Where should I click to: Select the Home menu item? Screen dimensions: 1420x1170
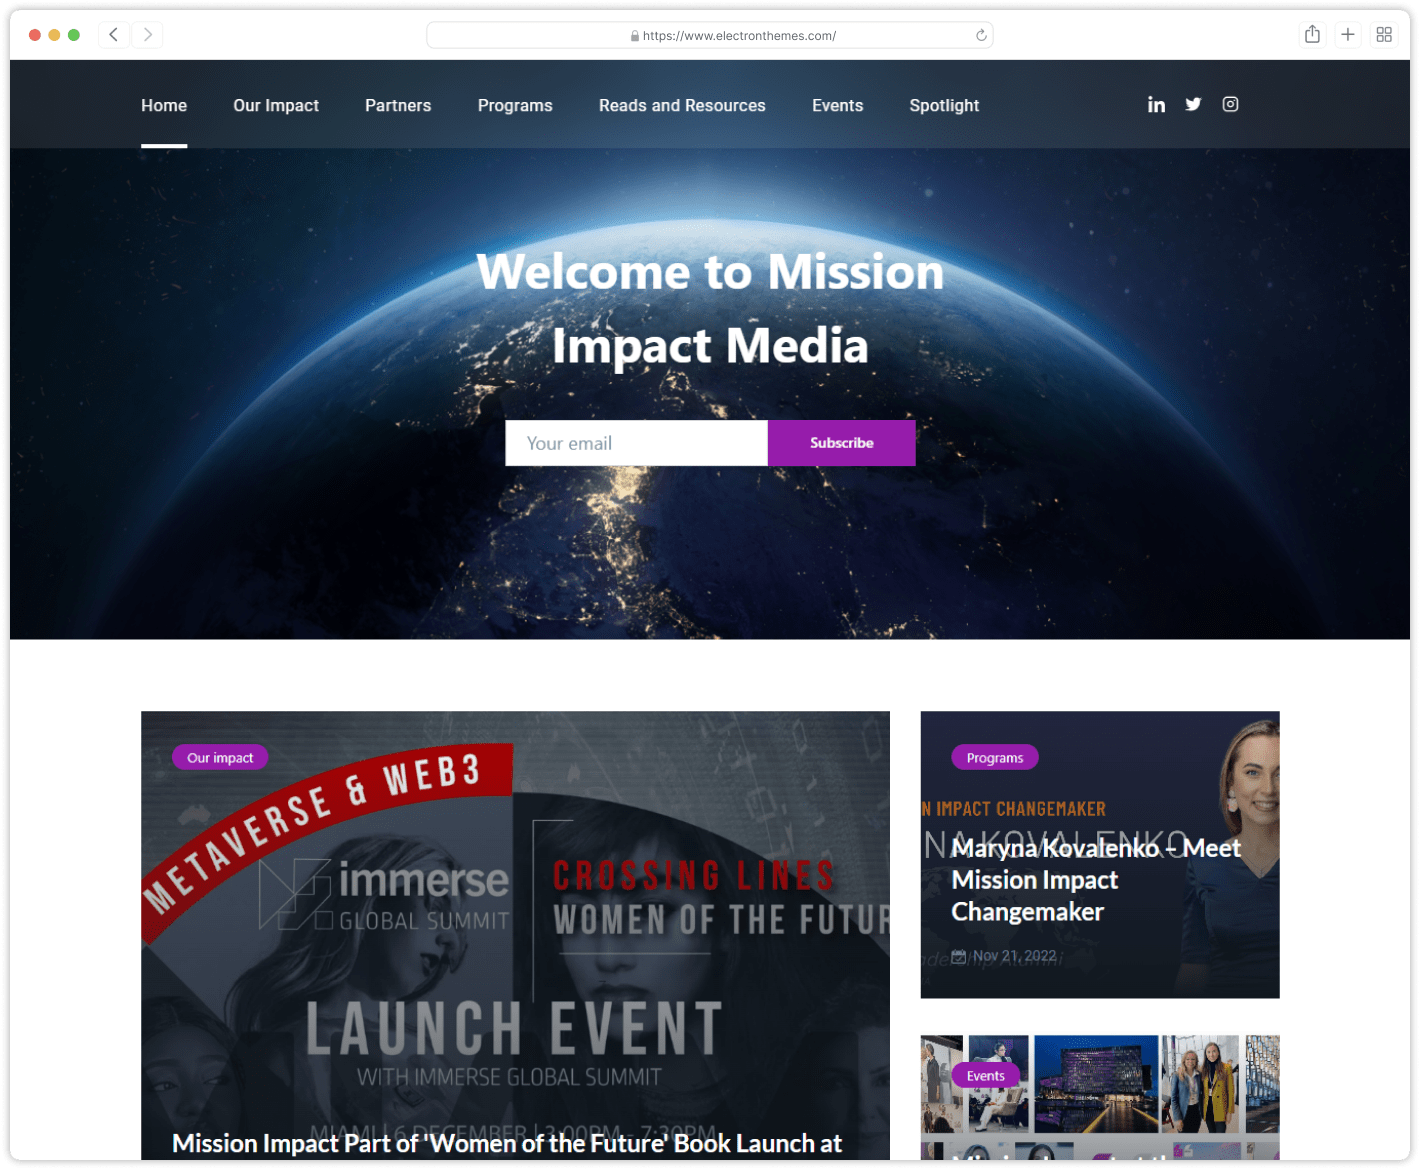(x=164, y=105)
